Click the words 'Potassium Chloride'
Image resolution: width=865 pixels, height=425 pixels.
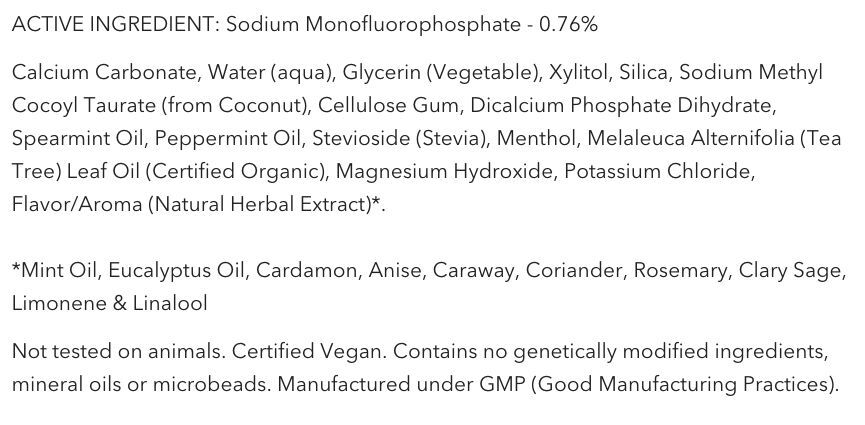pyautogui.click(x=657, y=172)
